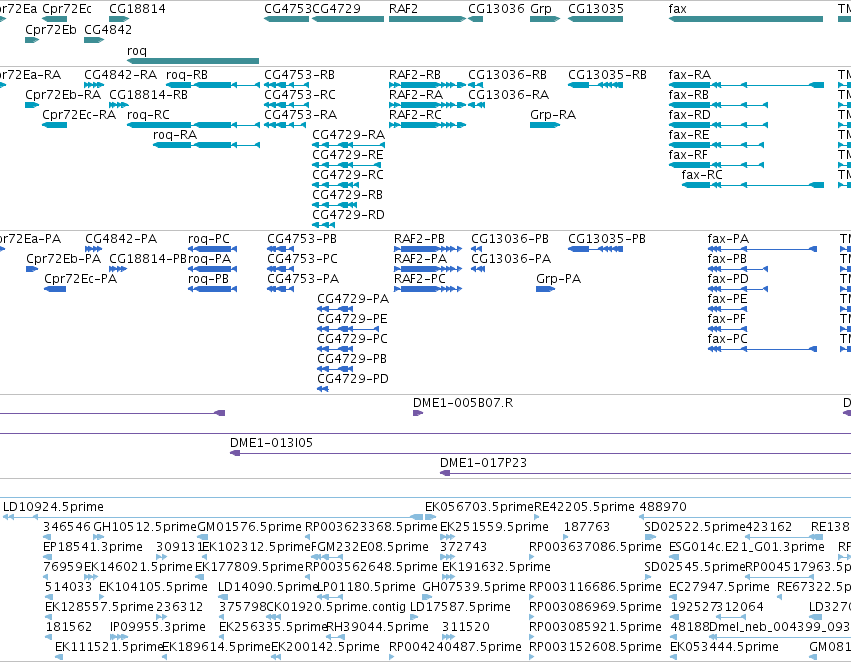Open EST 187763 label
851x662 pixels.
point(587,527)
